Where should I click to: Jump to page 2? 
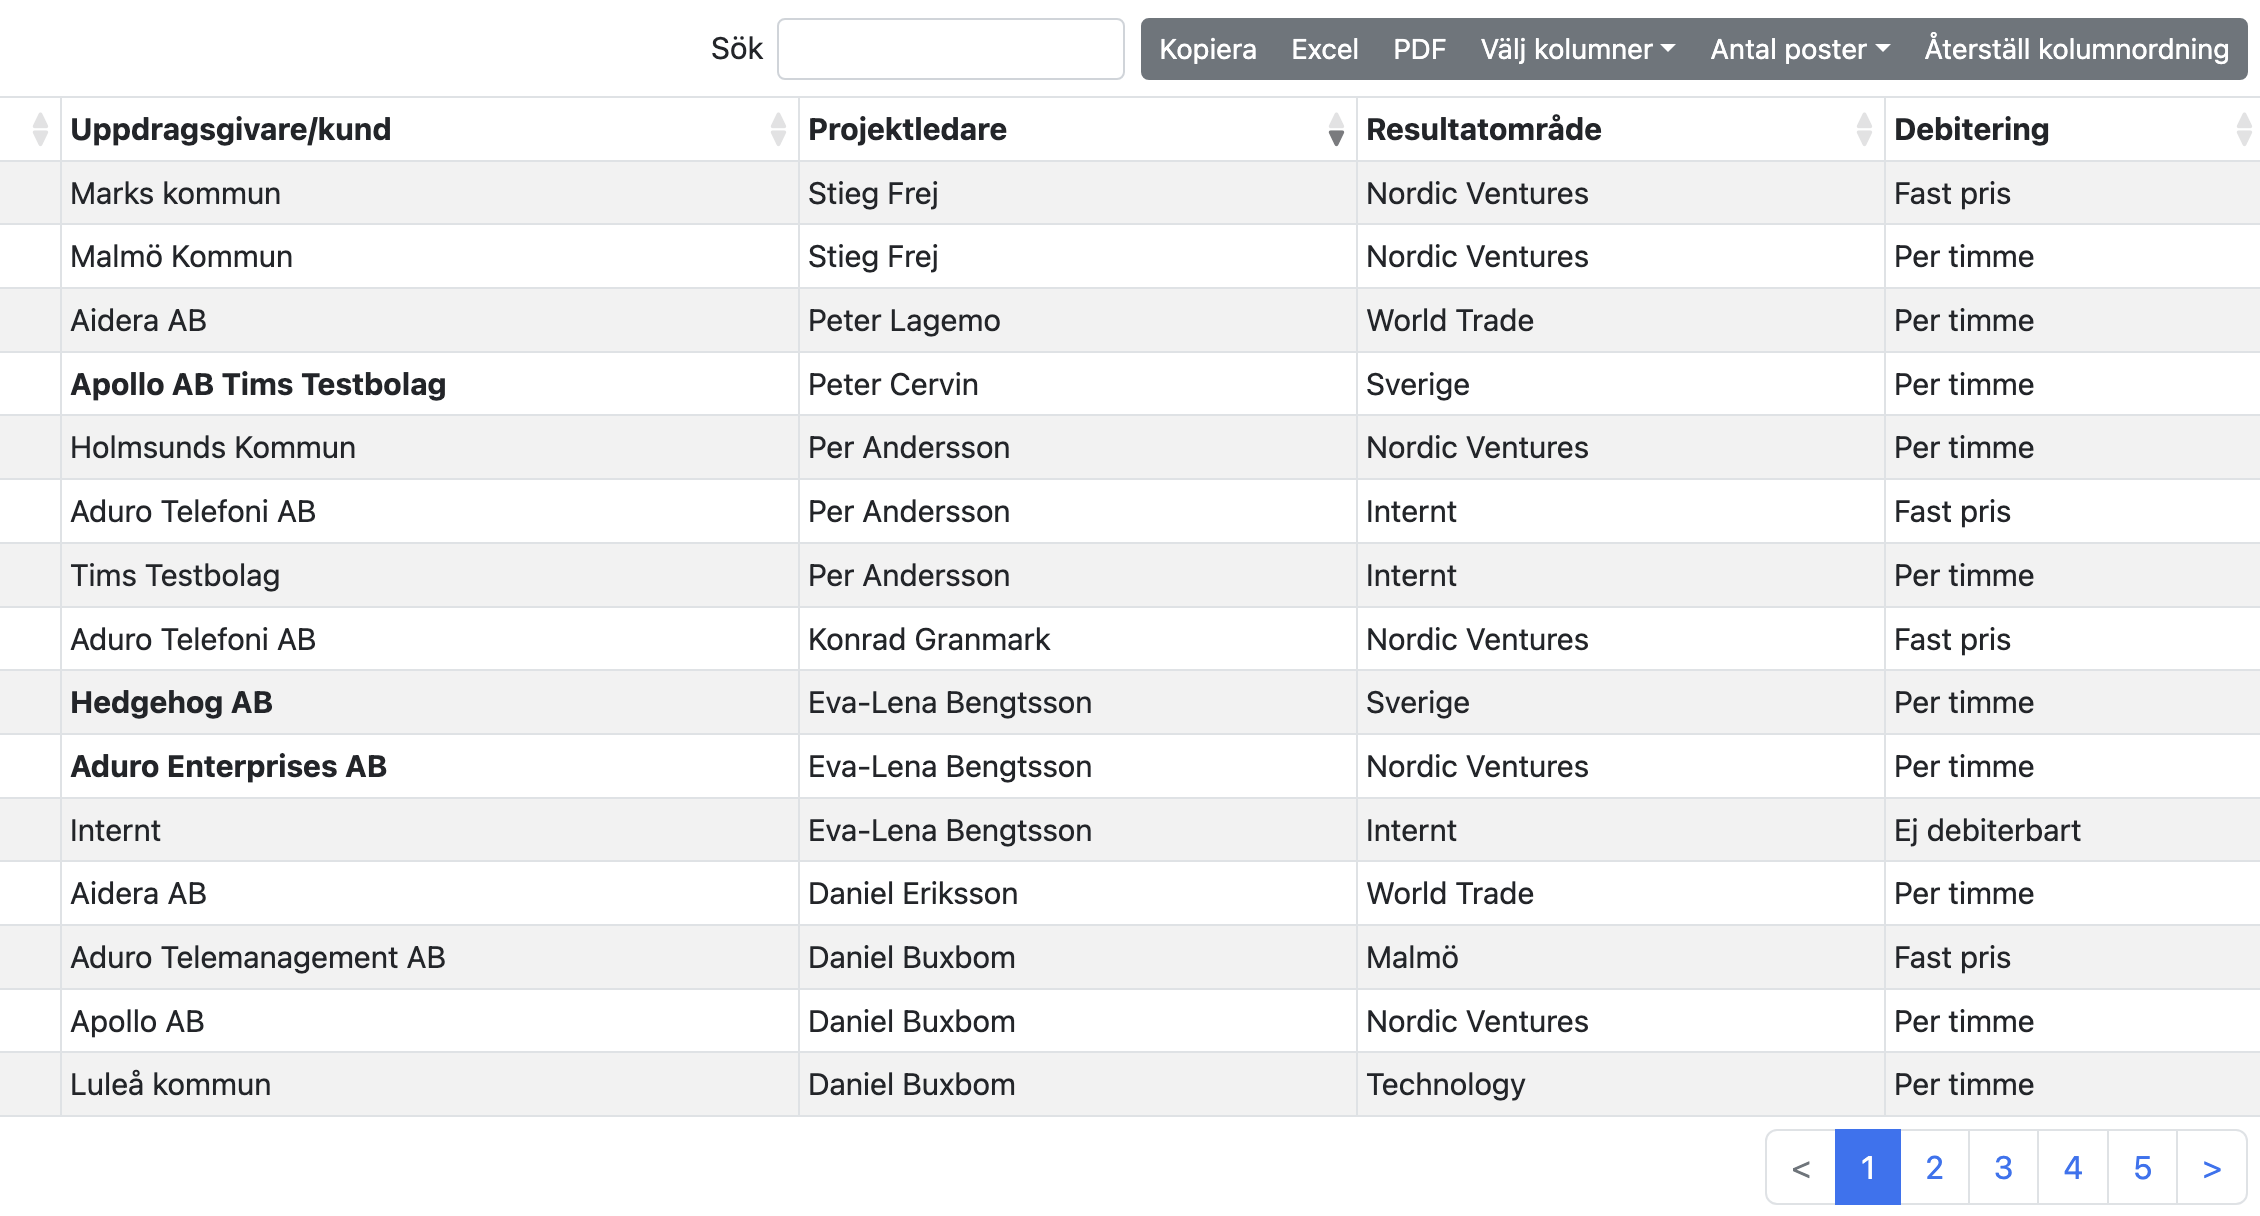point(1934,1168)
